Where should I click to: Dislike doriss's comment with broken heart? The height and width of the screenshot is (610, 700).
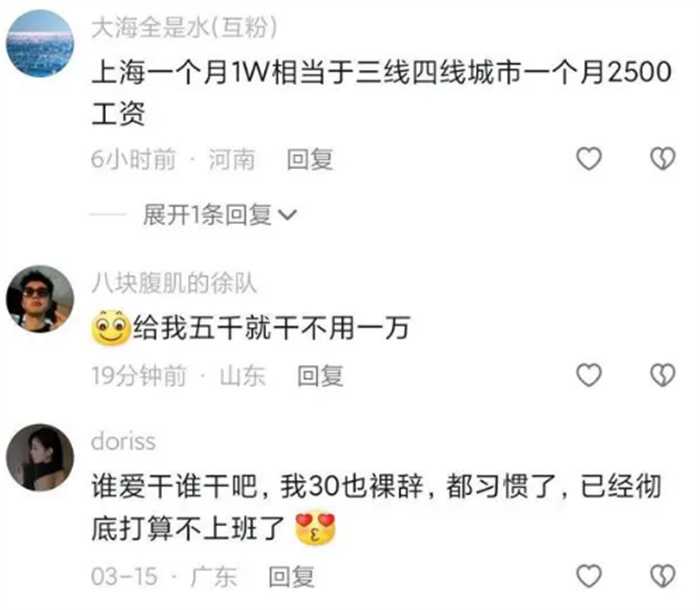pos(662,576)
